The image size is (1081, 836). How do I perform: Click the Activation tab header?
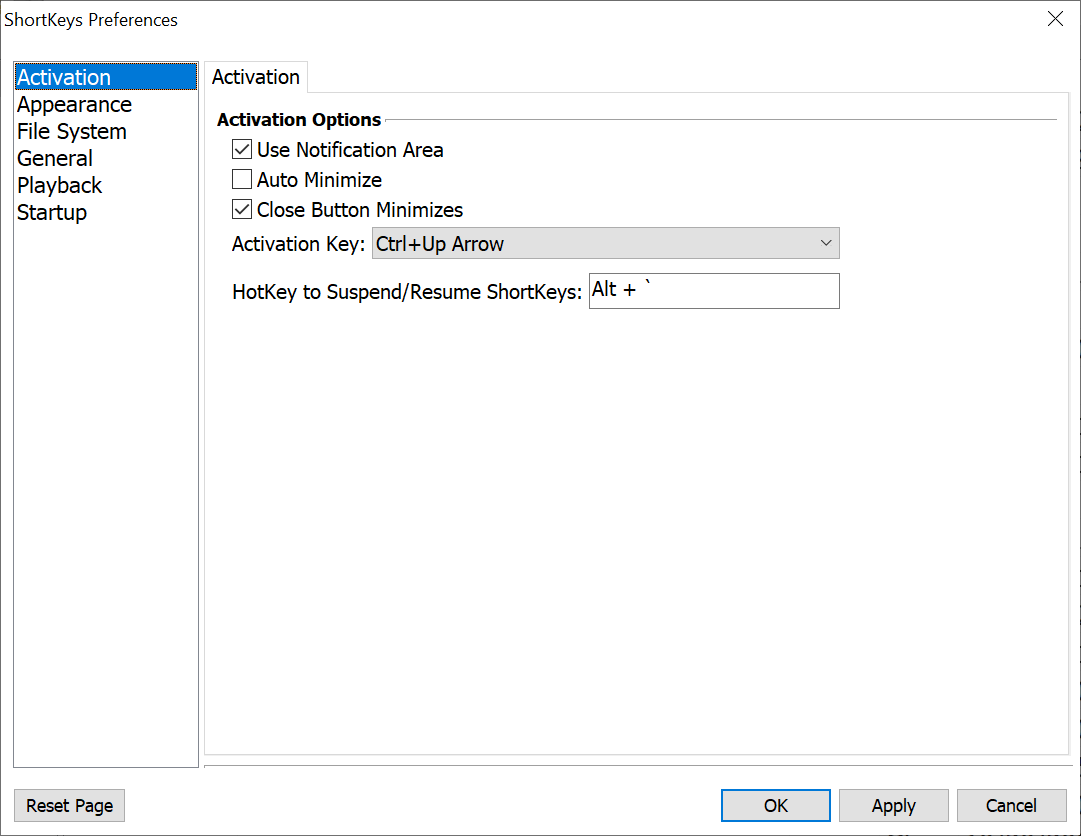[x=256, y=77]
